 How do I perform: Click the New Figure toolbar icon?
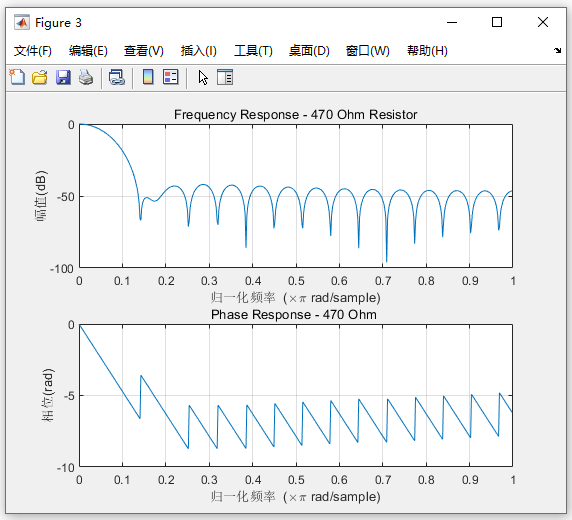17,77
